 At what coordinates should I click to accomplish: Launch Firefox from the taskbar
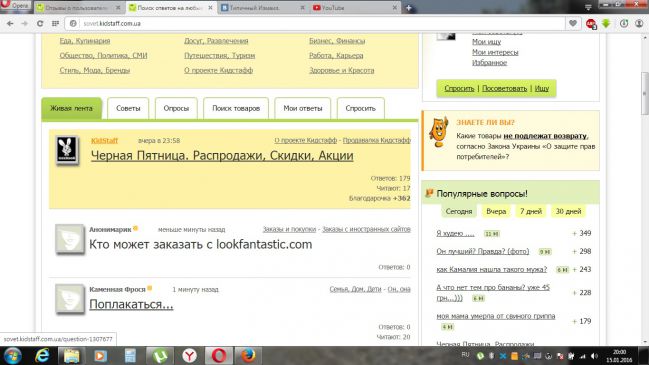[248, 355]
